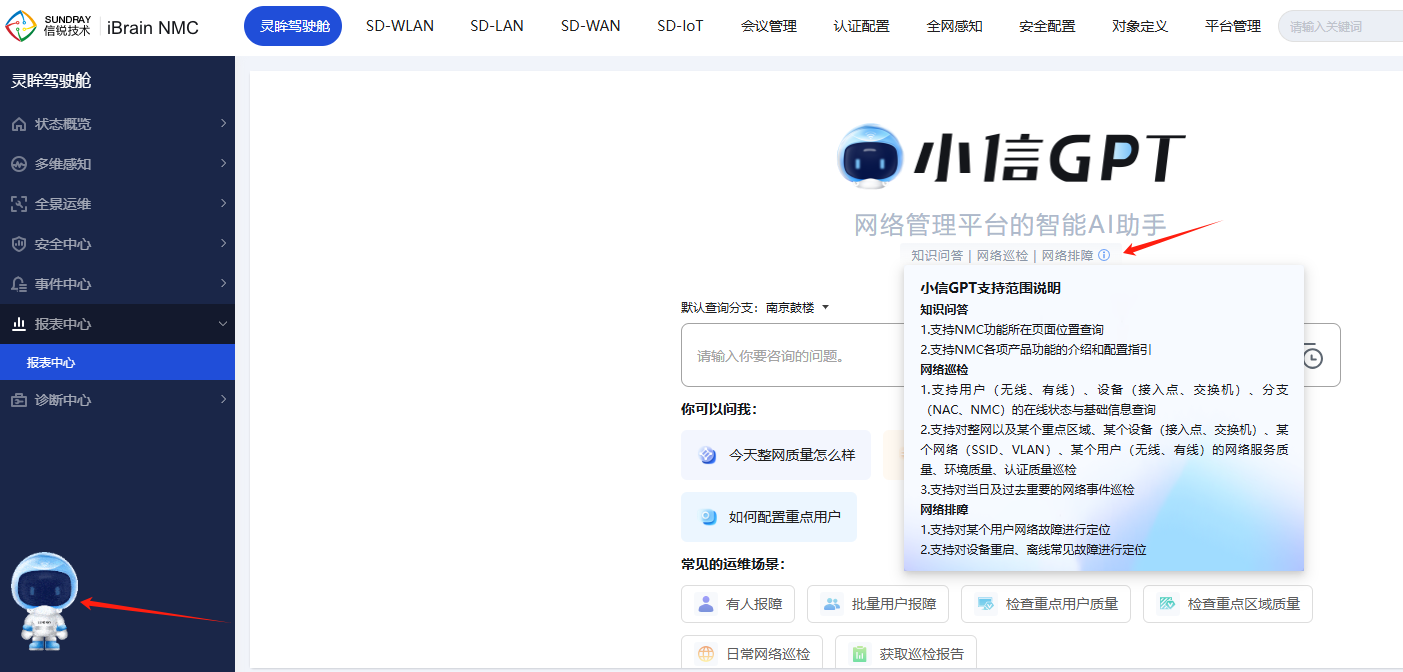Click the 你可以问我 heading
1403x672 pixels.
click(718, 409)
